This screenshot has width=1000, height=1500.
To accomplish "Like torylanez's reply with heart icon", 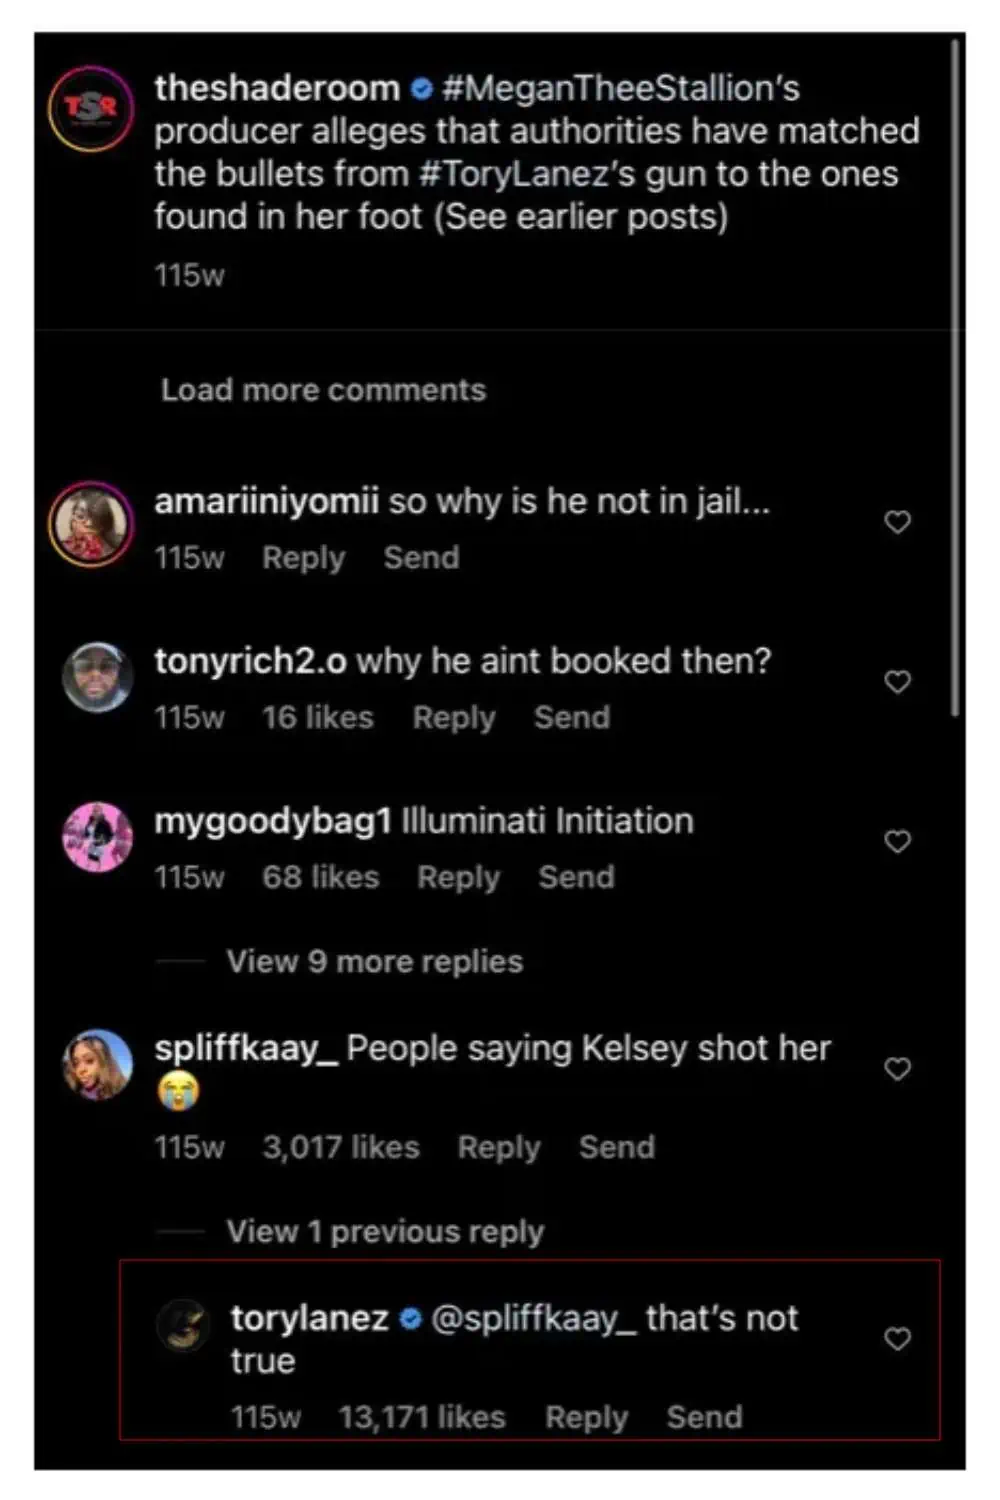I will (897, 1339).
